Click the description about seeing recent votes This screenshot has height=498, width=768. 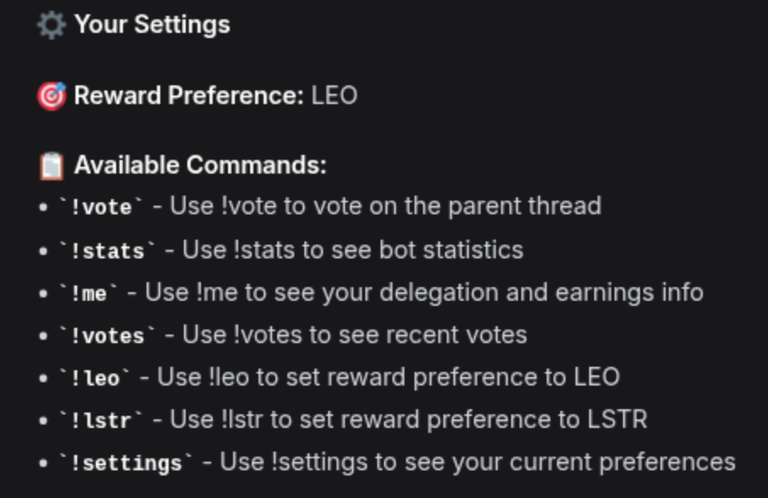[355, 335]
